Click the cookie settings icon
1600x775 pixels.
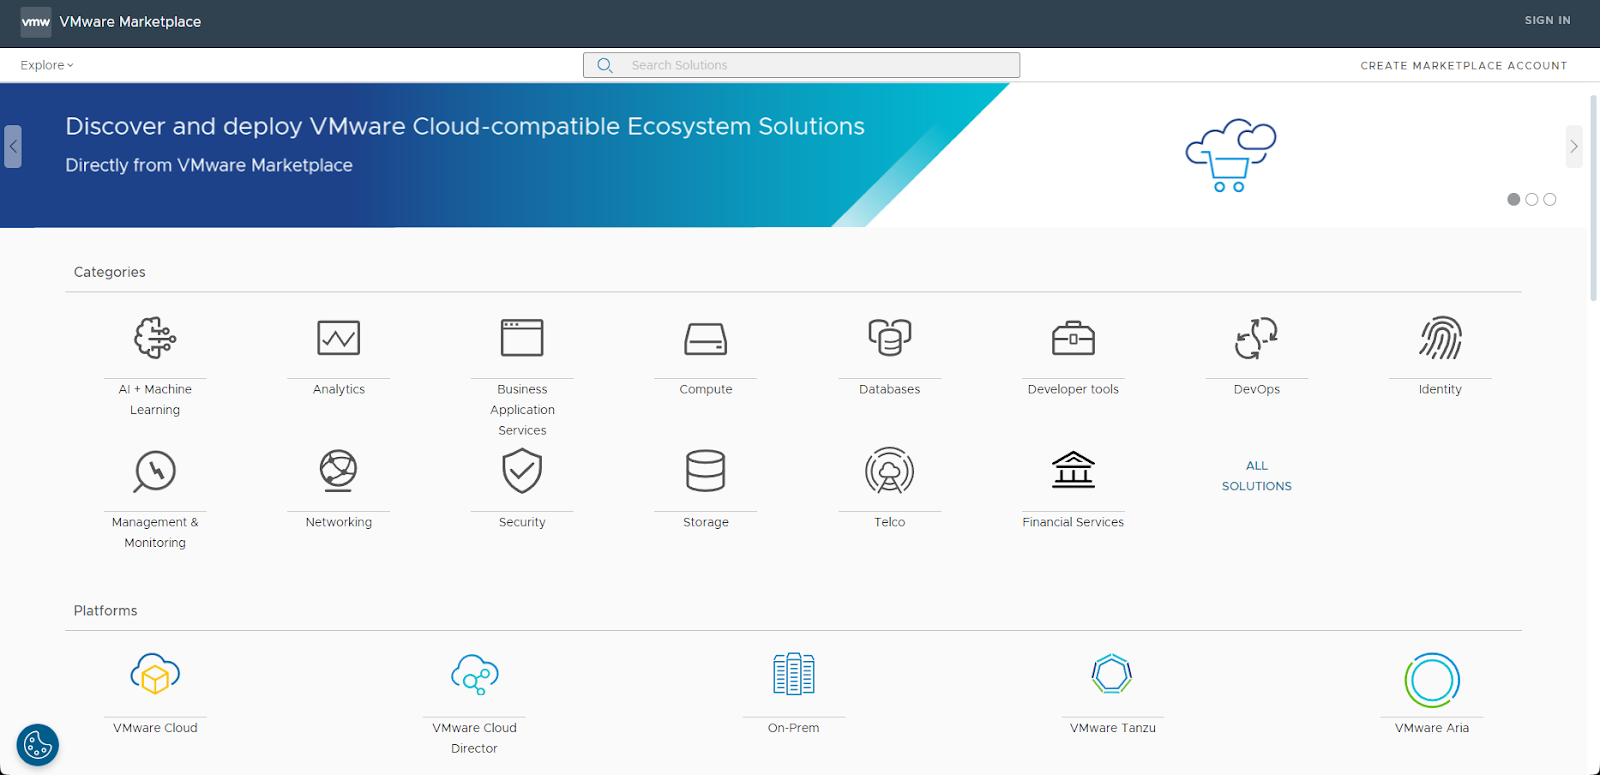pyautogui.click(x=38, y=745)
